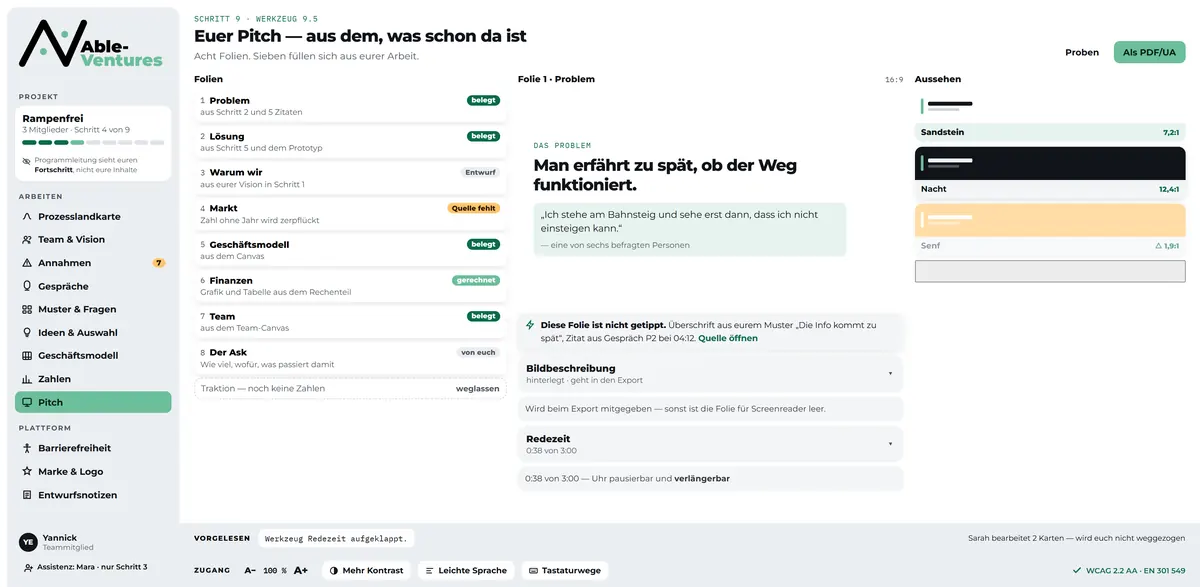Click the slide quote box about Bahnsteig

click(690, 229)
